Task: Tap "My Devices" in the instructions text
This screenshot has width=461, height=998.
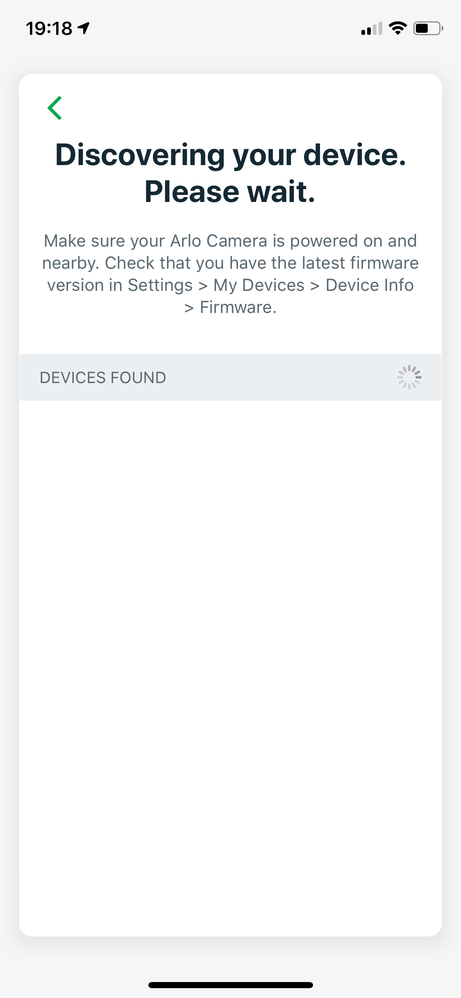Action: (259, 285)
